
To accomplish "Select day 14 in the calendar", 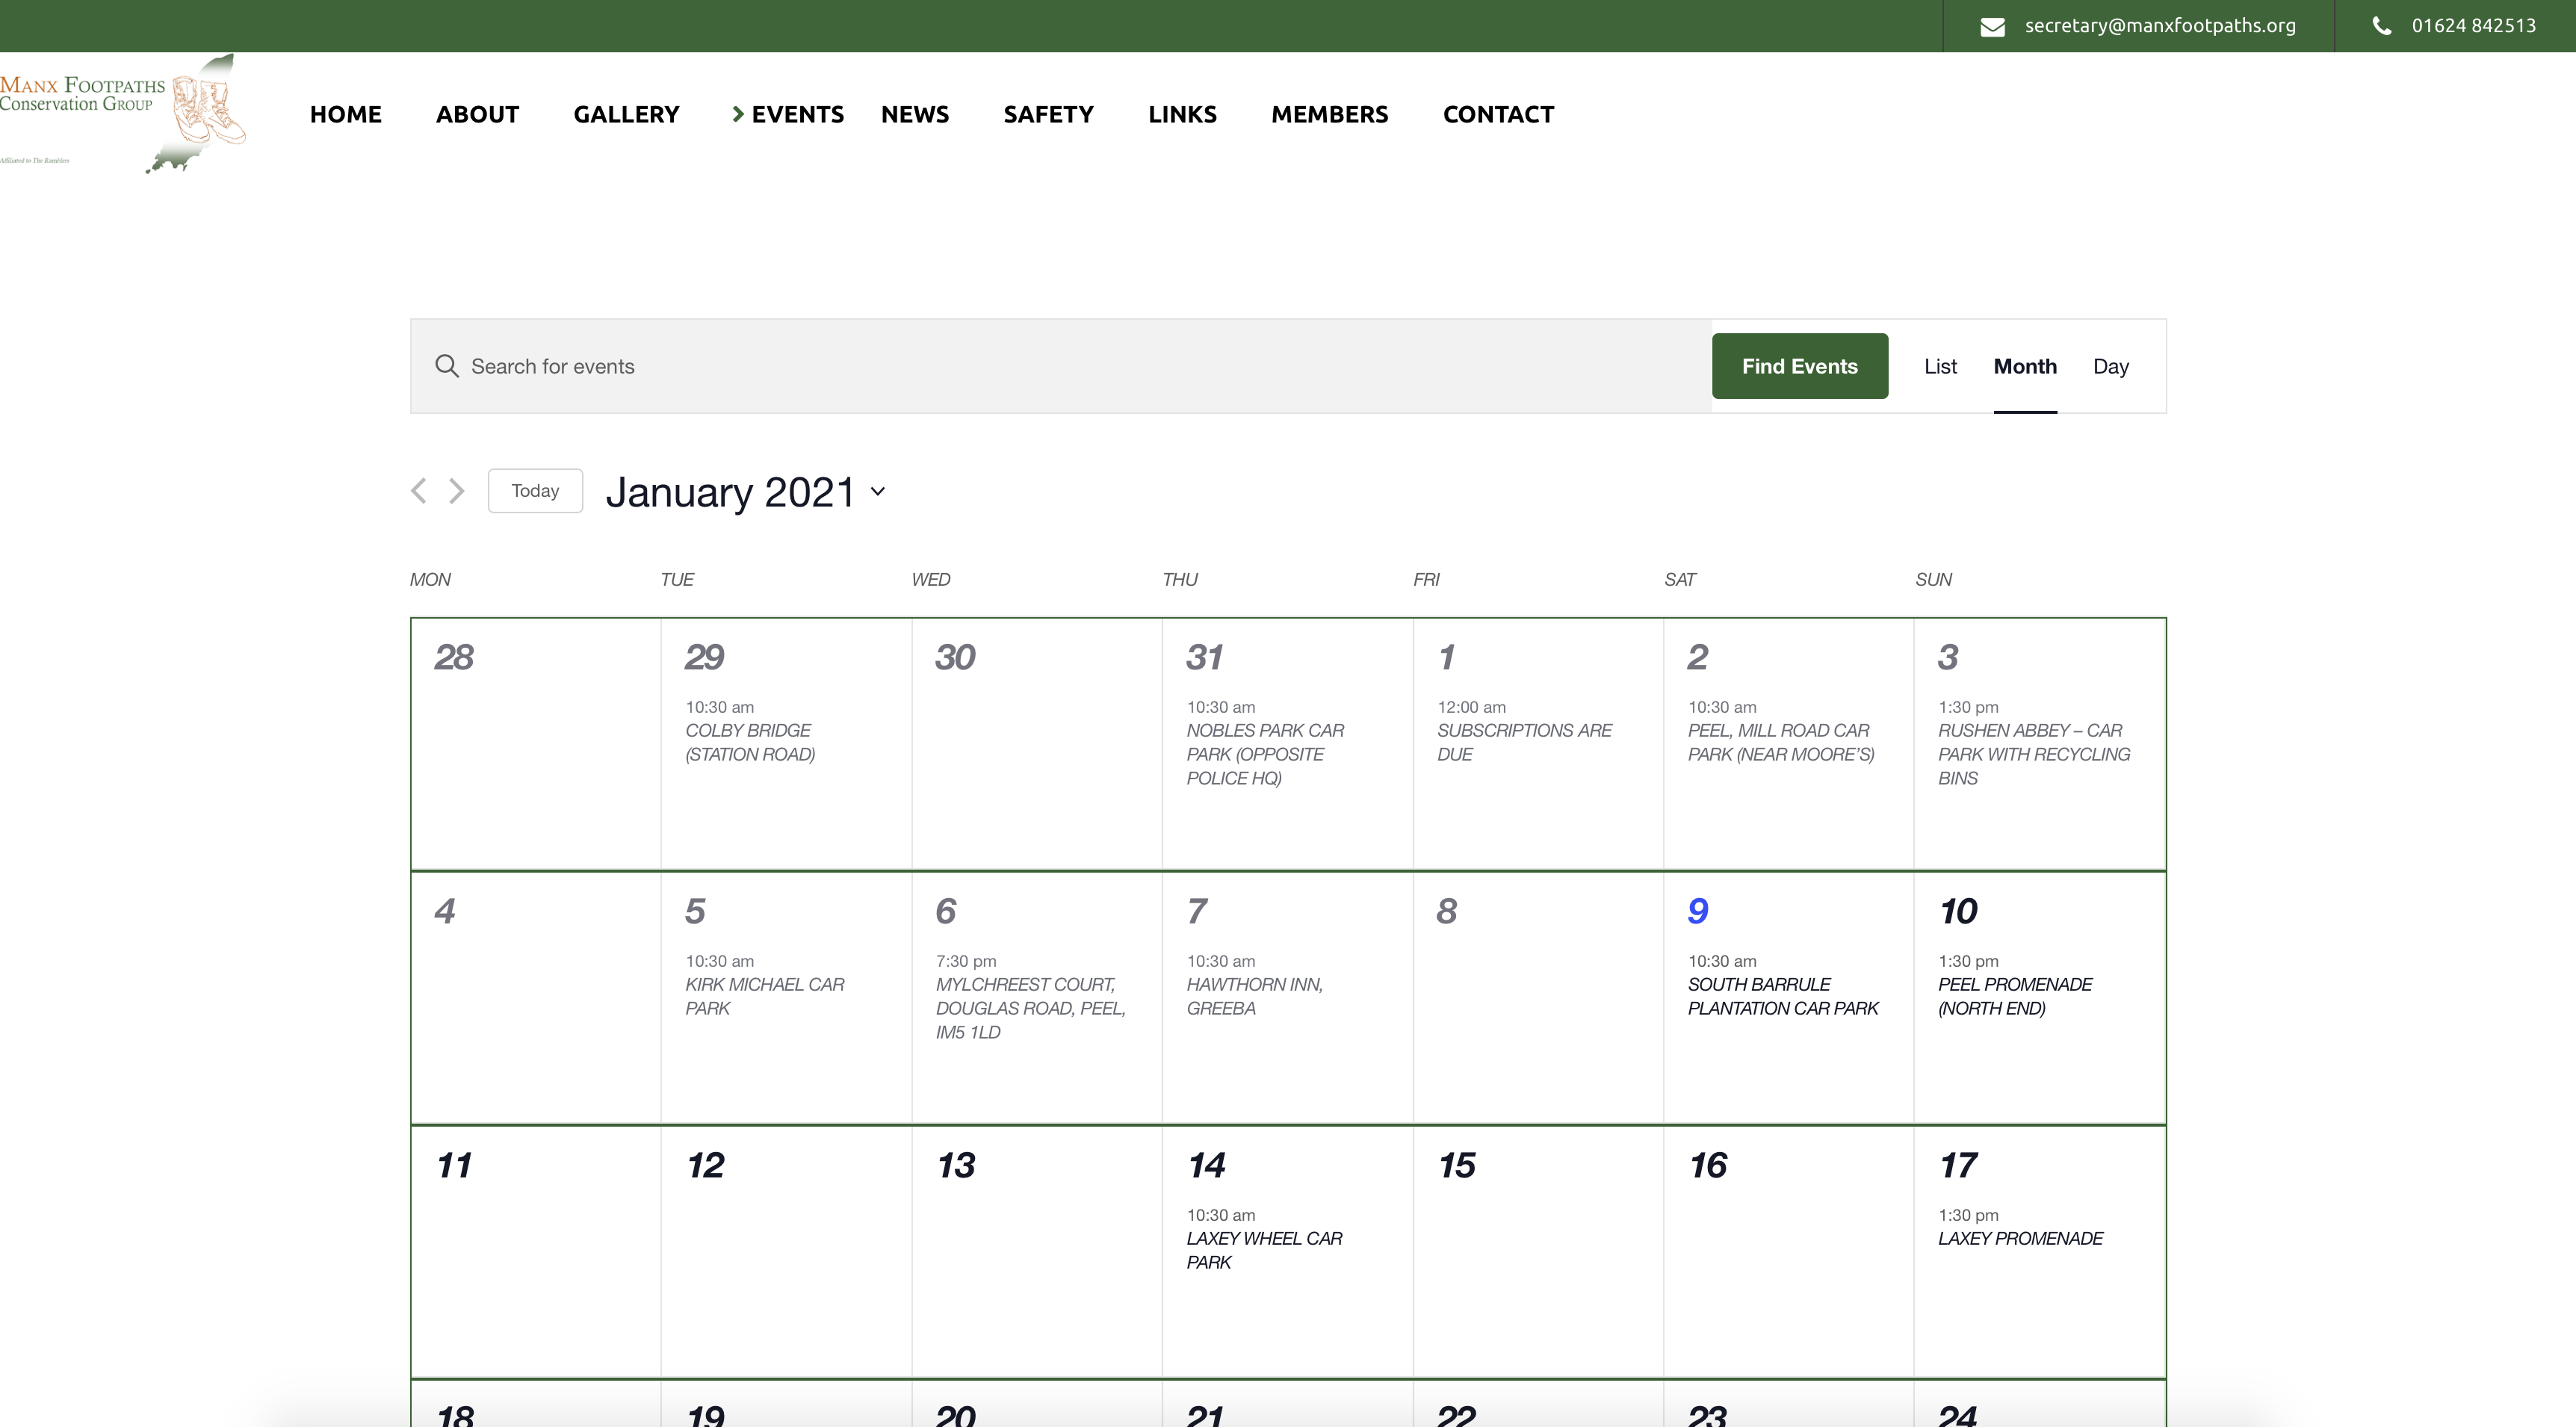I will pos(1206,1165).
